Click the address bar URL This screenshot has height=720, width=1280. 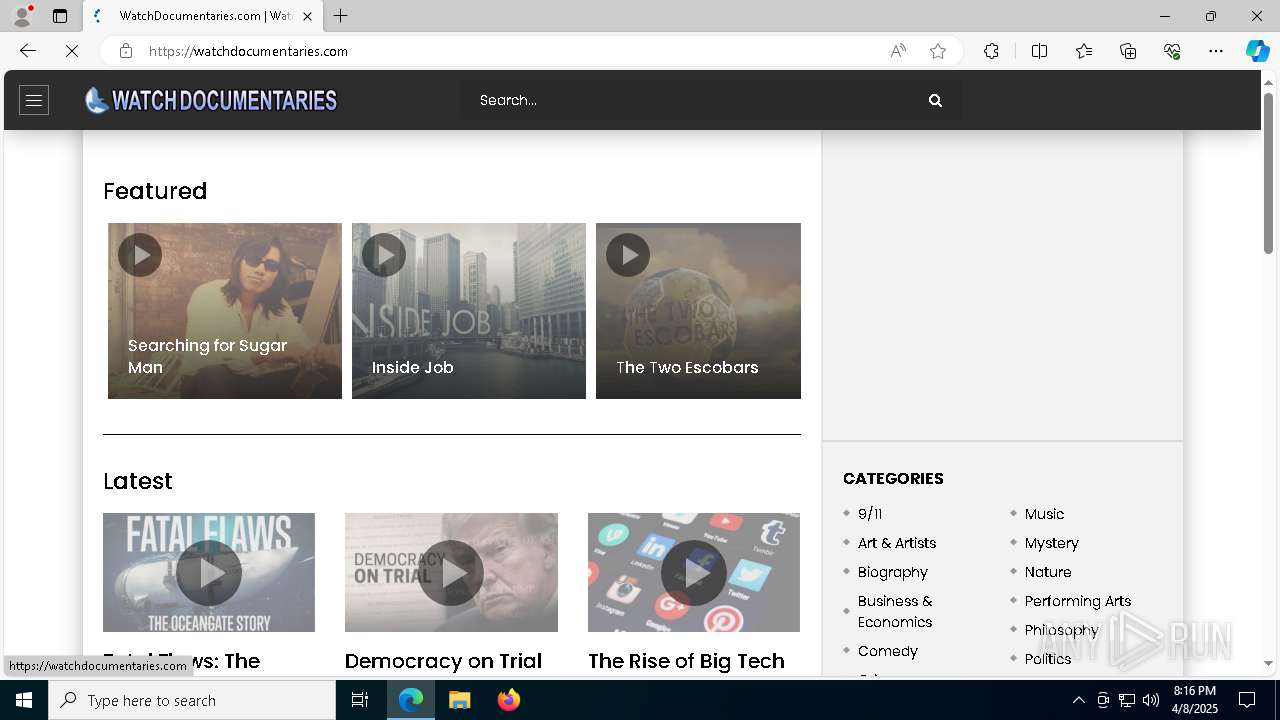(248, 51)
